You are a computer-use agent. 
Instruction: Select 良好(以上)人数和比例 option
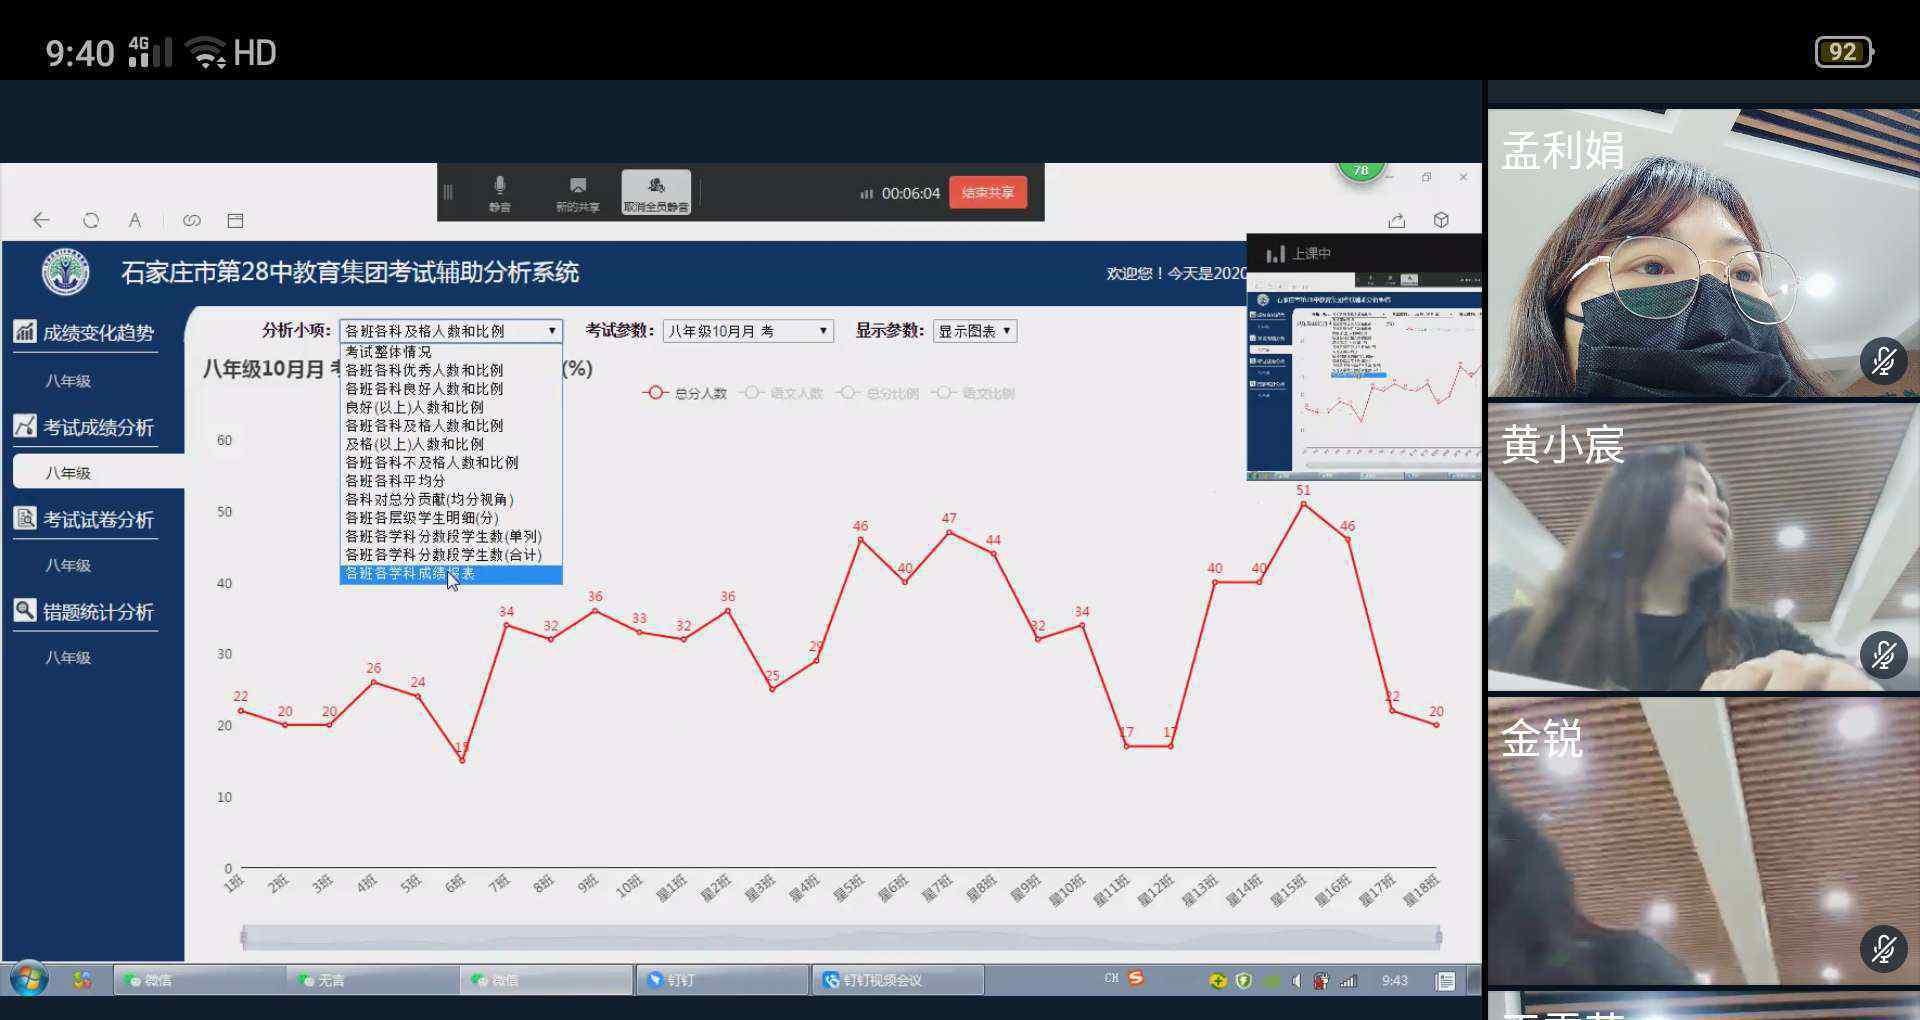coord(451,407)
